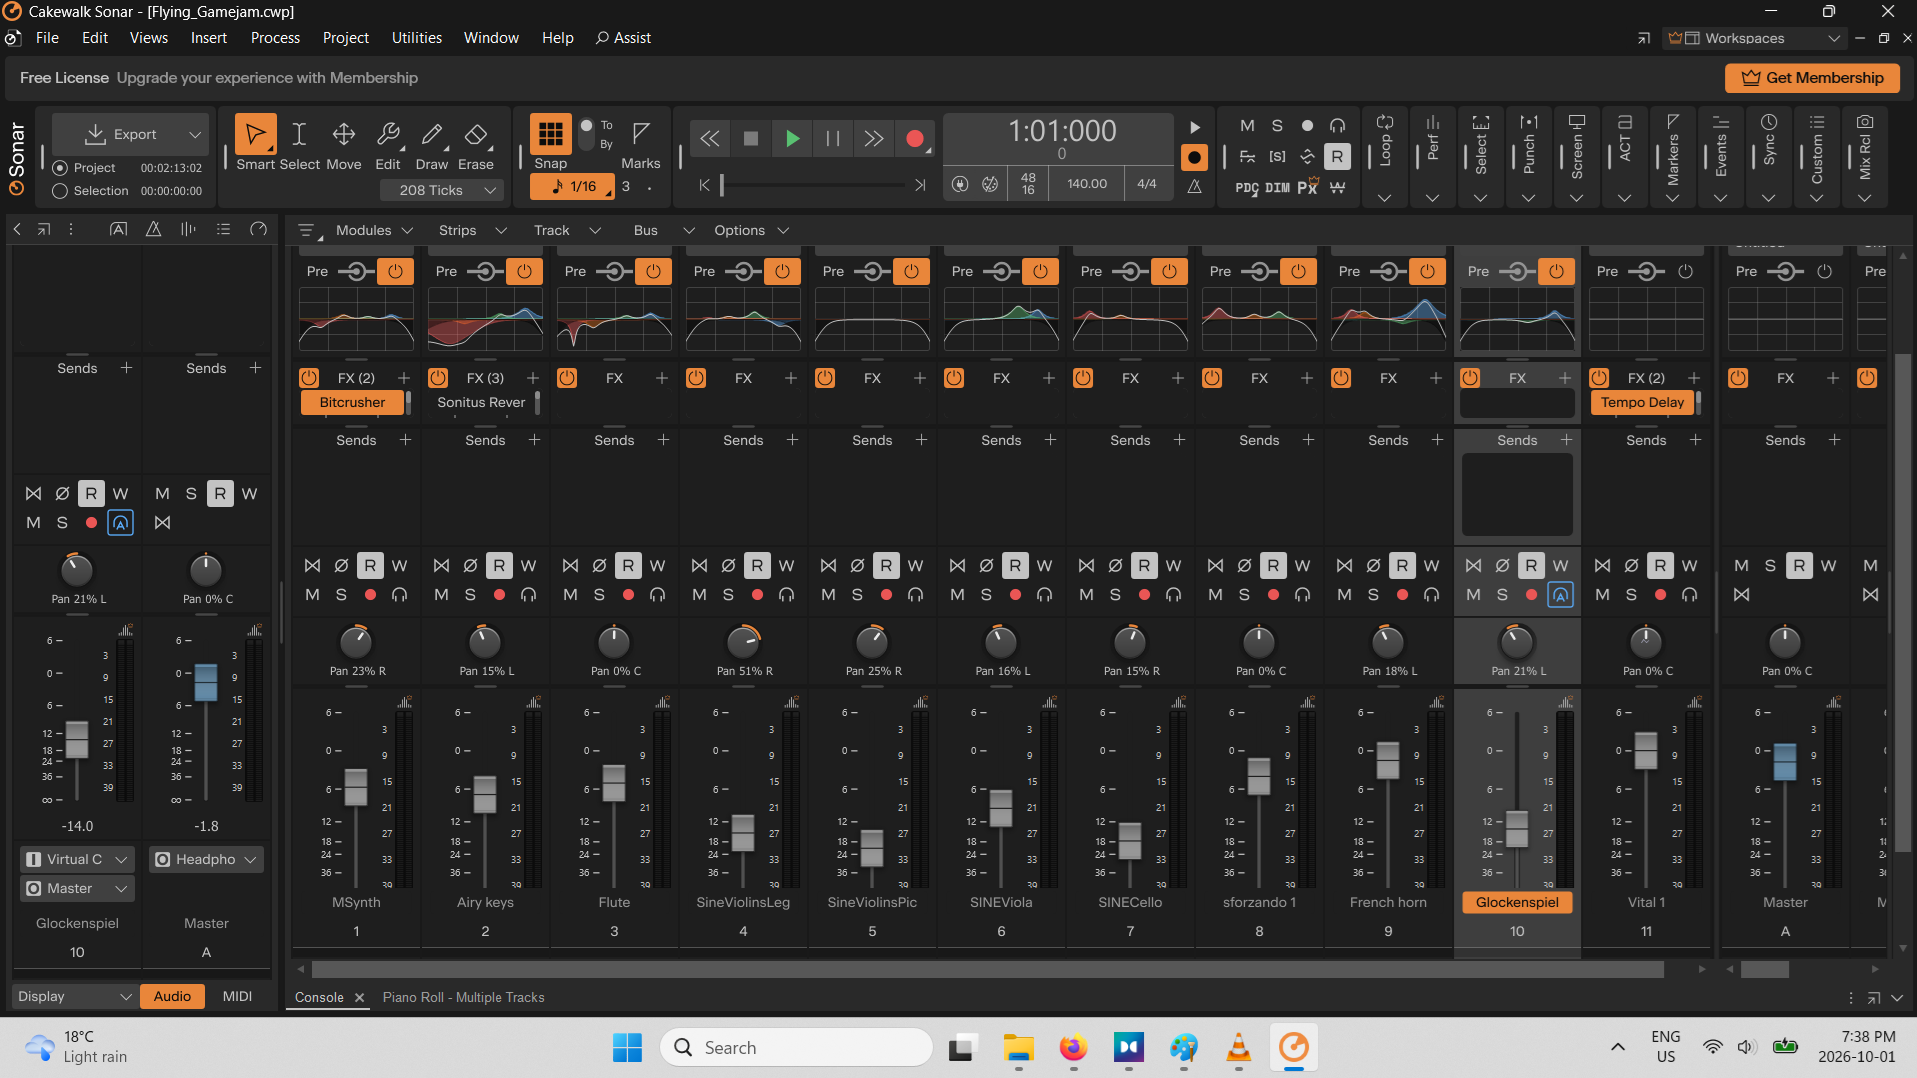Stop the transport
The height and width of the screenshot is (1078, 1917).
[751, 139]
